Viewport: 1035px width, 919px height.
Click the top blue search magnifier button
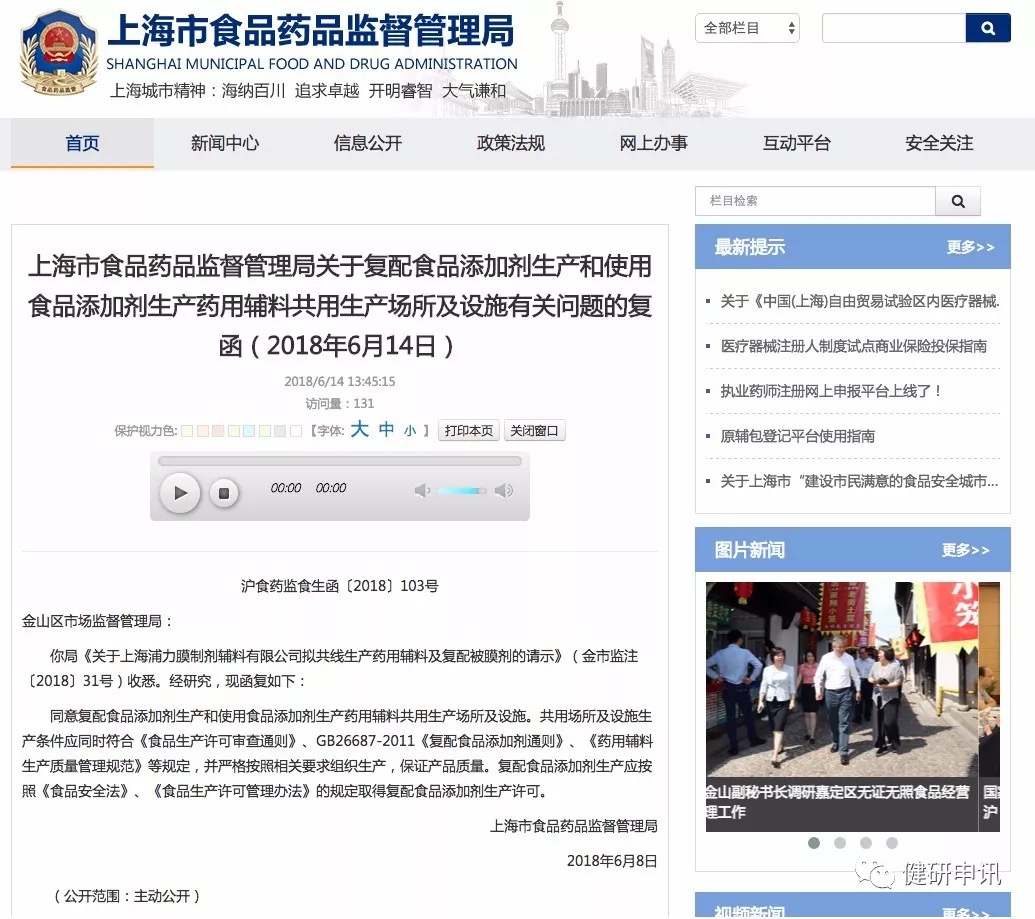click(x=988, y=28)
